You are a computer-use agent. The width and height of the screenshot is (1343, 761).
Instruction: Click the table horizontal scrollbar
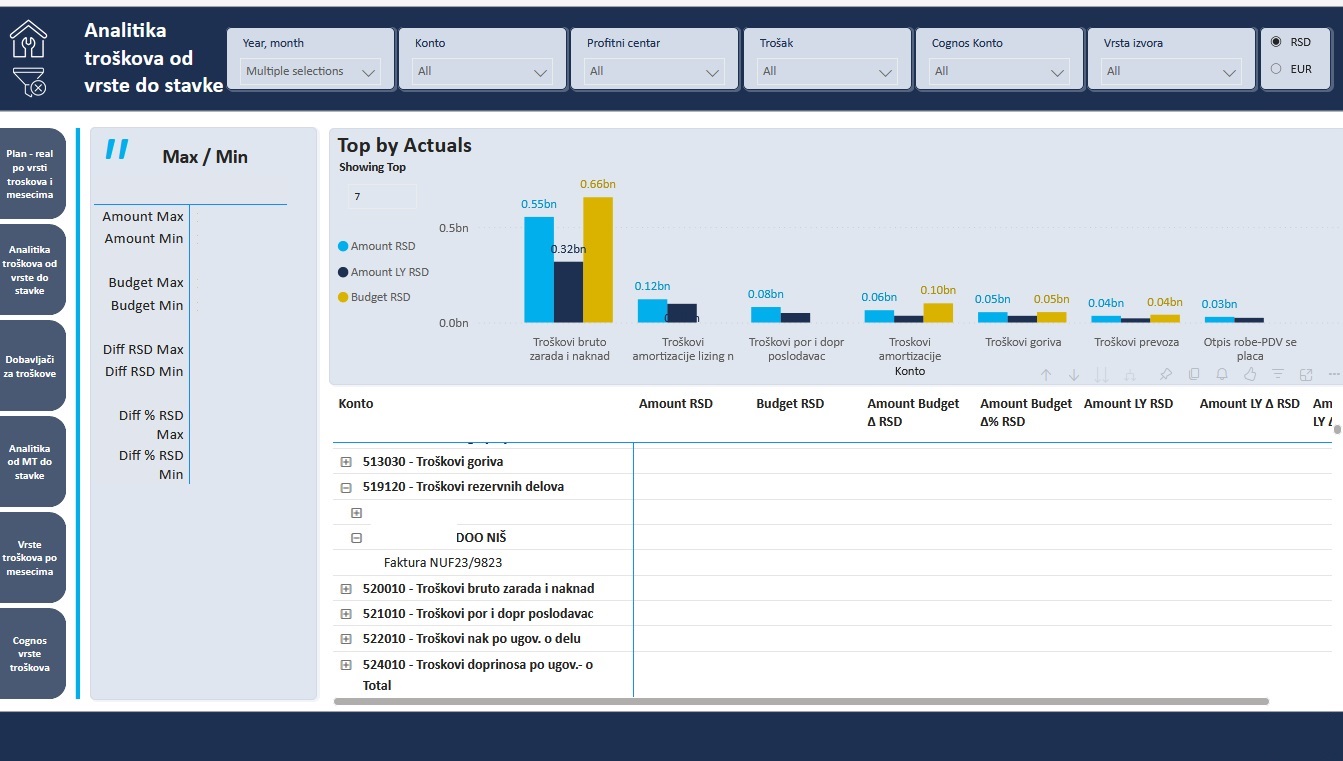coord(801,702)
